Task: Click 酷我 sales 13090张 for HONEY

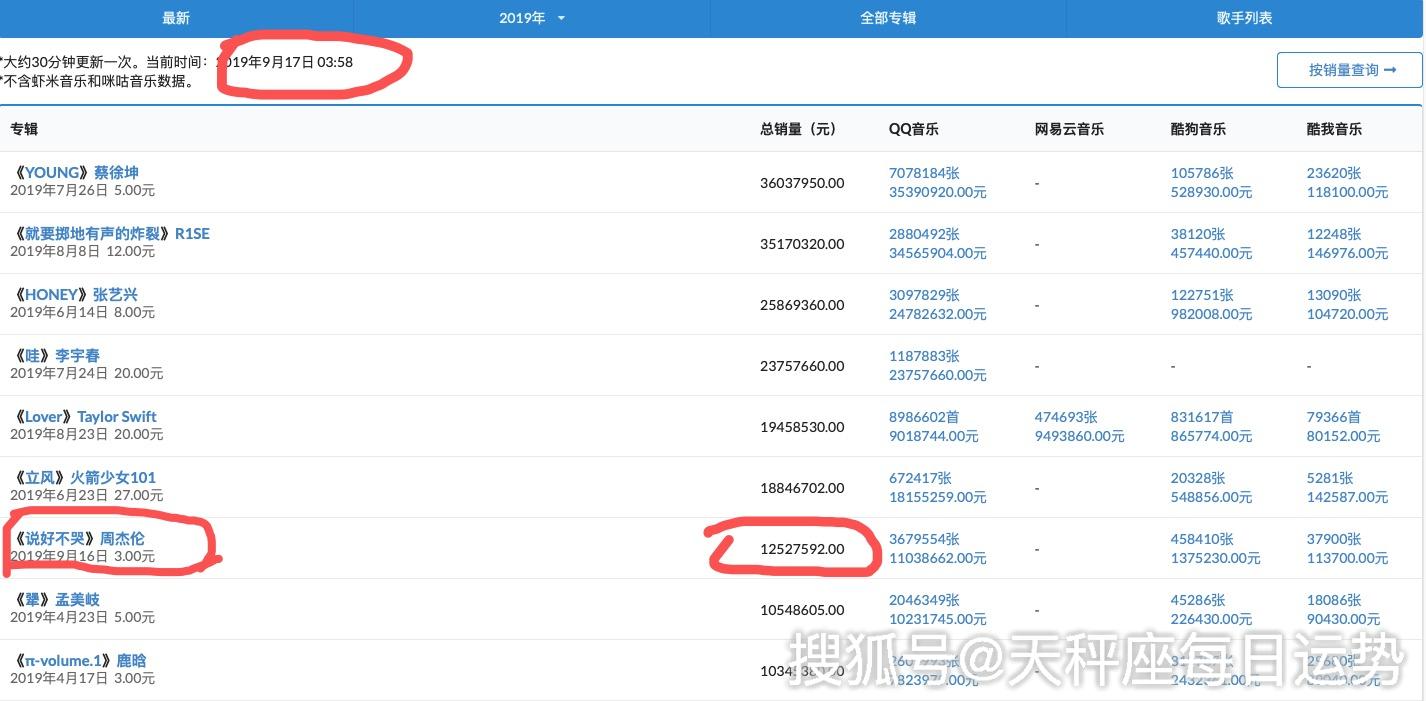Action: tap(1334, 295)
